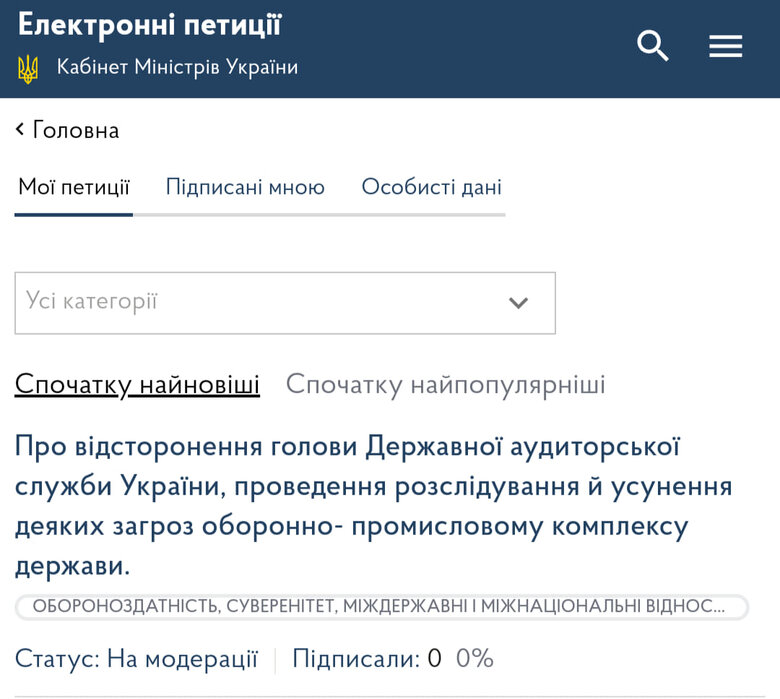Open the hamburger menu in header
This screenshot has width=780, height=699.
click(x=725, y=46)
